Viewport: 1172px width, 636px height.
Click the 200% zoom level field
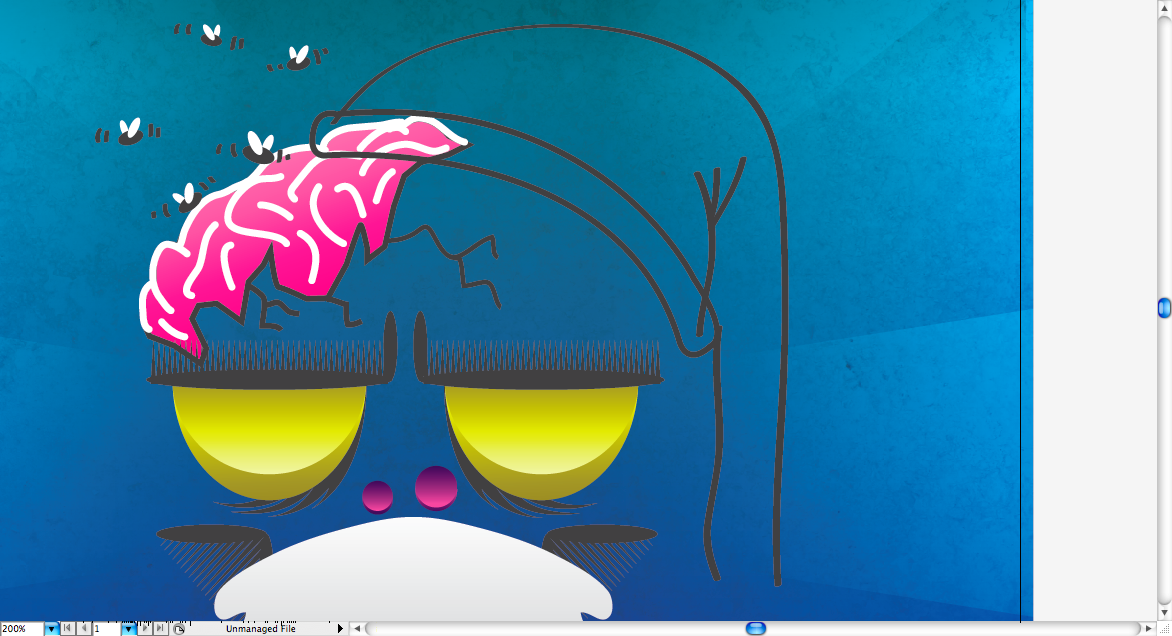[21, 629]
